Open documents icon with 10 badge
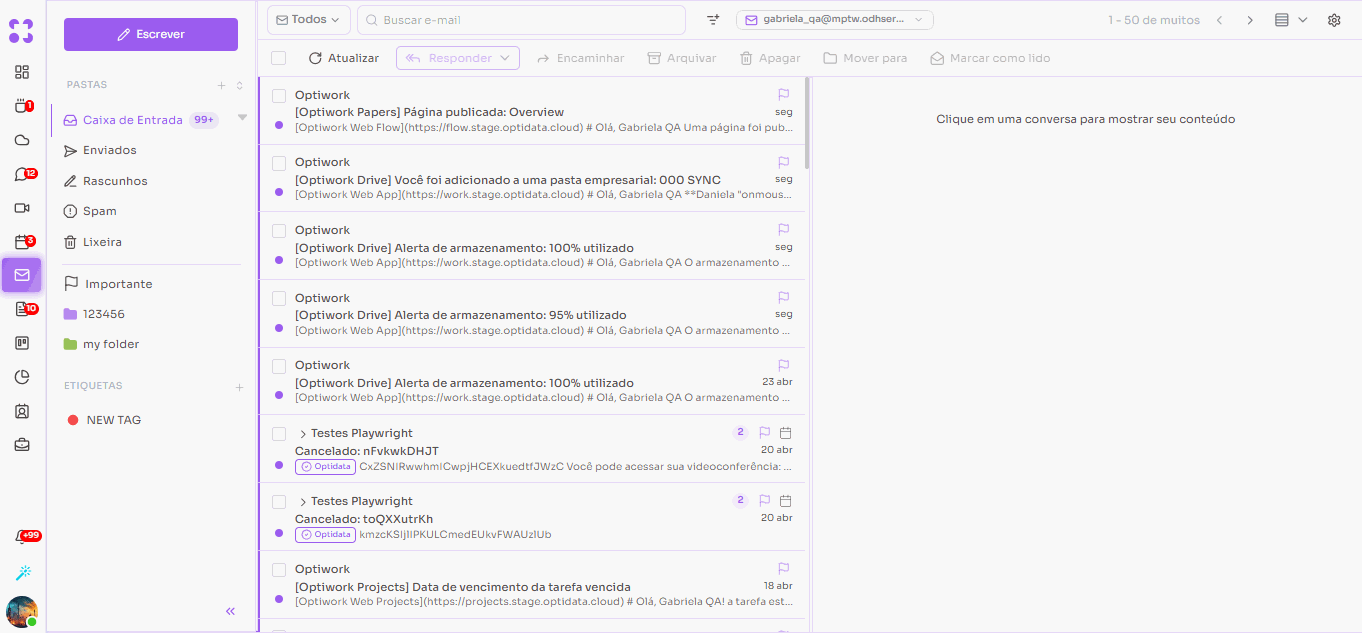 pos(22,309)
